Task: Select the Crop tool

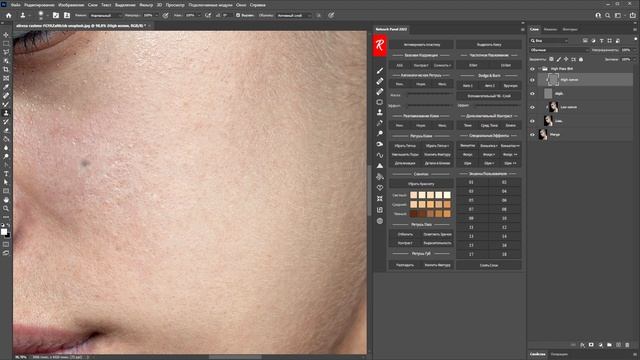Action: pos(6,69)
